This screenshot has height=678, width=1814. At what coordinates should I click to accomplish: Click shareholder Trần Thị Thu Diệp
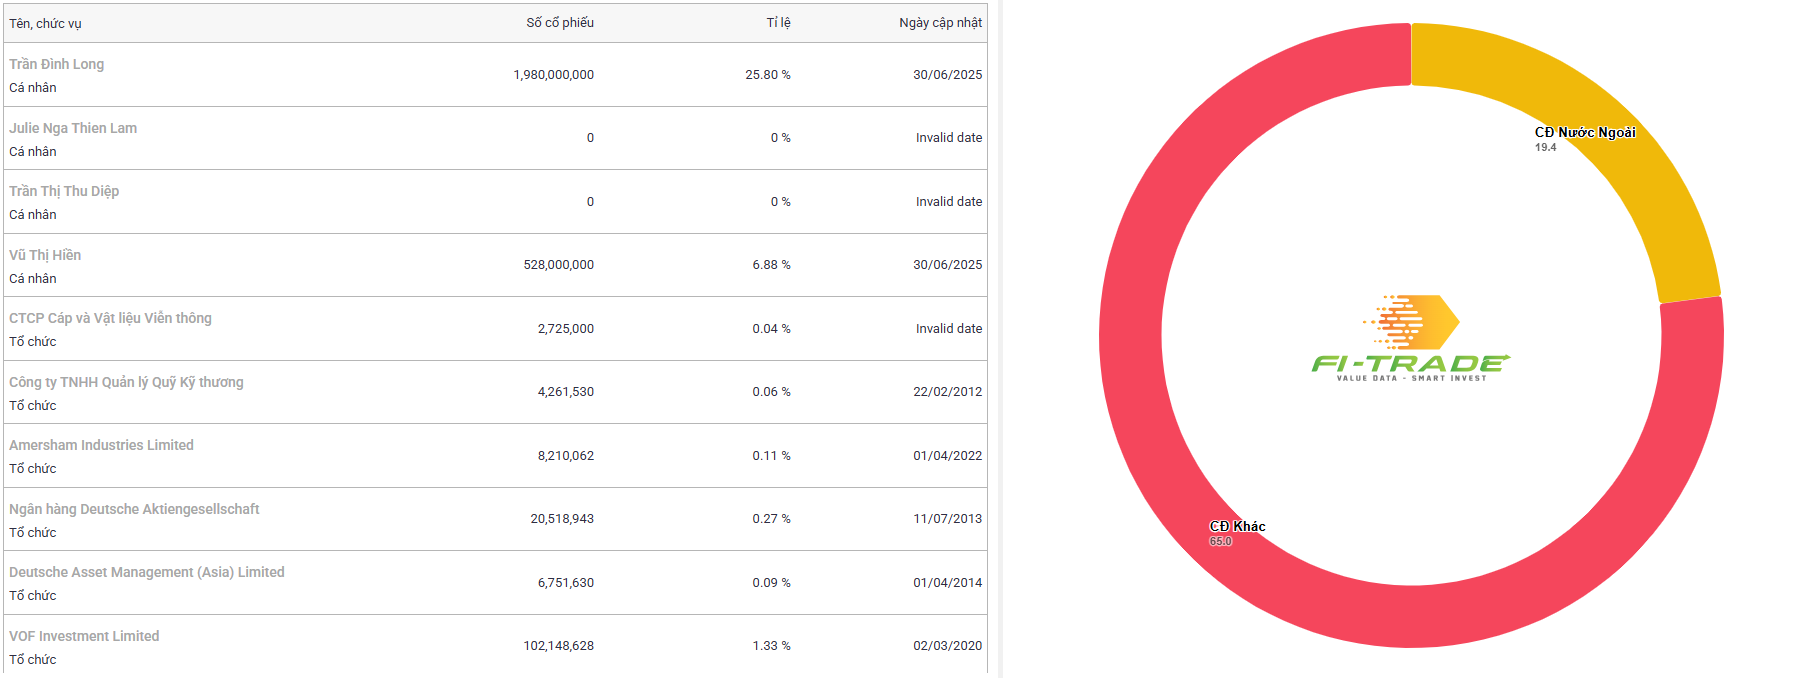(x=64, y=191)
